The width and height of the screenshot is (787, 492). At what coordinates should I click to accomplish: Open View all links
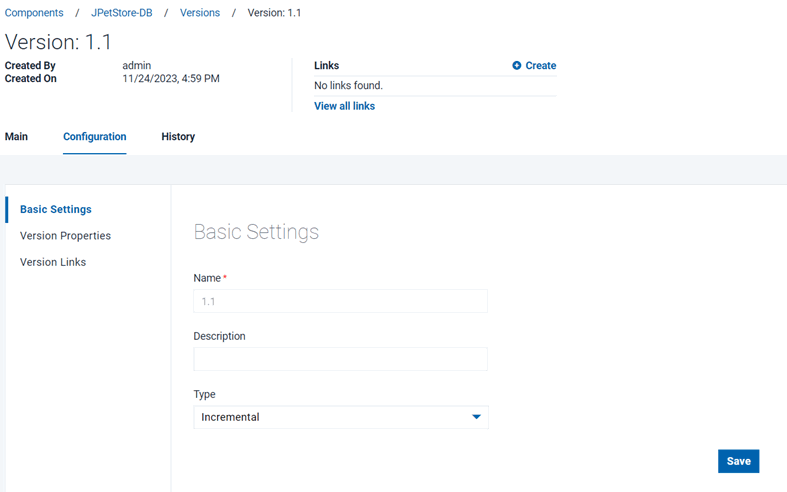point(344,106)
